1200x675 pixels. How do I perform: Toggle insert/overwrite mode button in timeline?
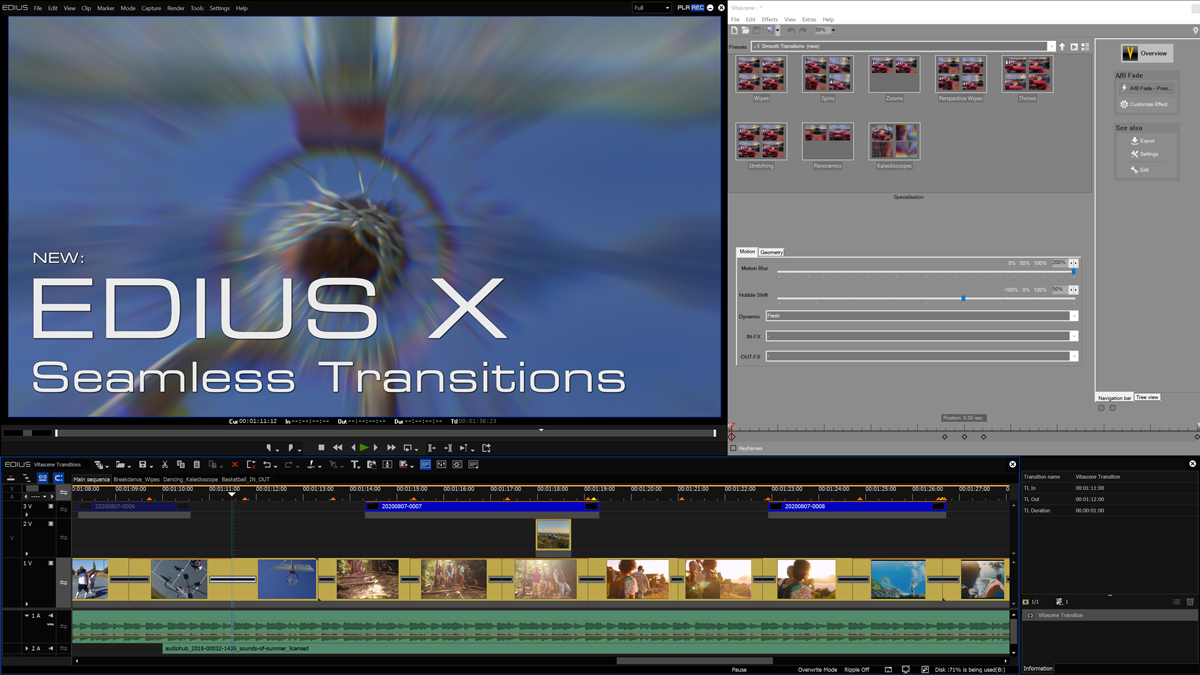[x=10, y=478]
